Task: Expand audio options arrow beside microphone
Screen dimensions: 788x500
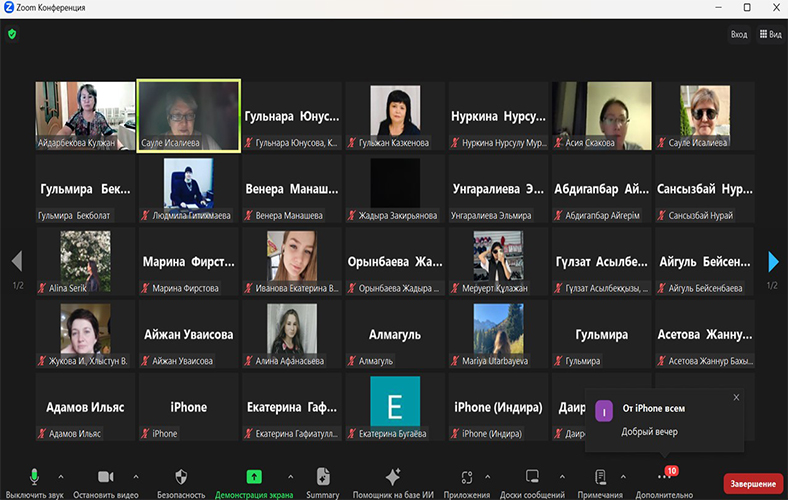Action: coord(60,476)
